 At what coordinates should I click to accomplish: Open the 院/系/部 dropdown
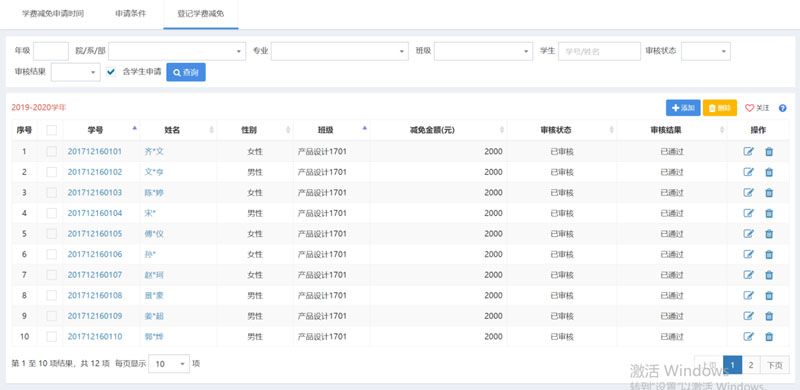pyautogui.click(x=177, y=51)
